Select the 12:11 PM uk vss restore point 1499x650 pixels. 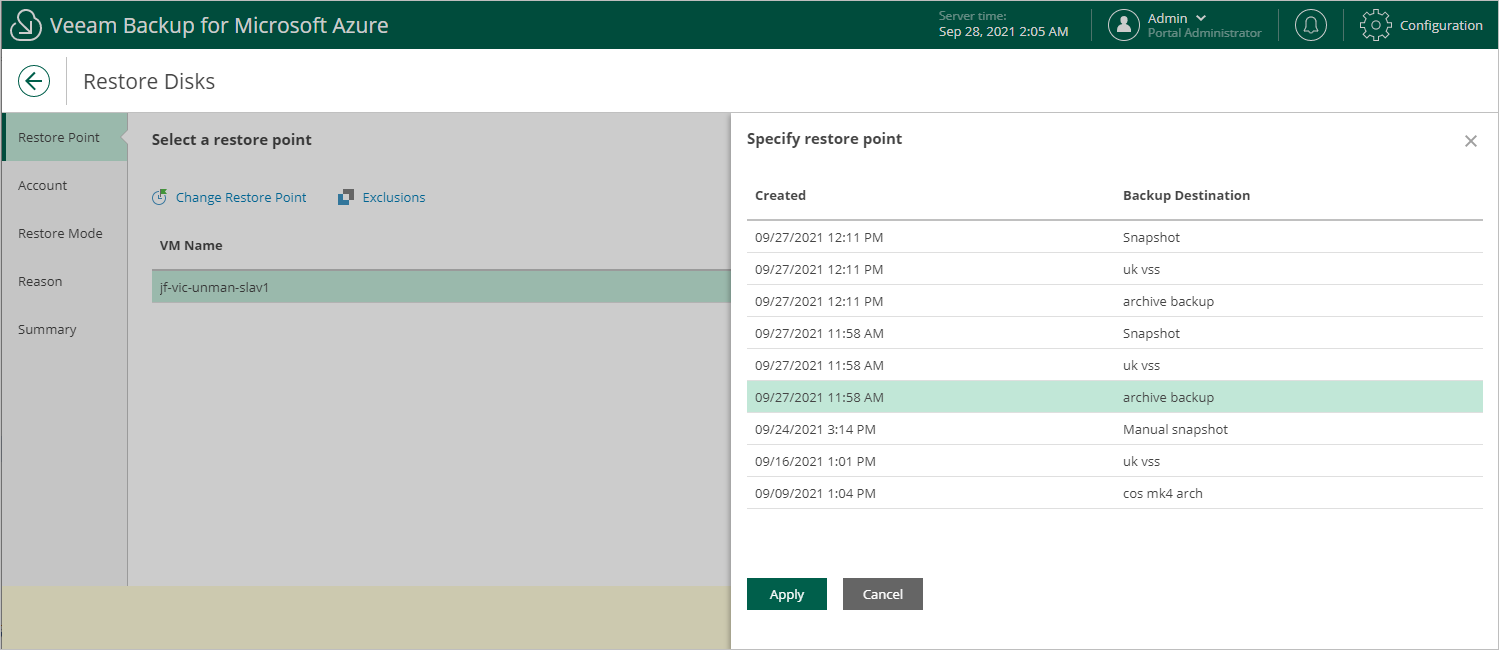pos(1115,269)
